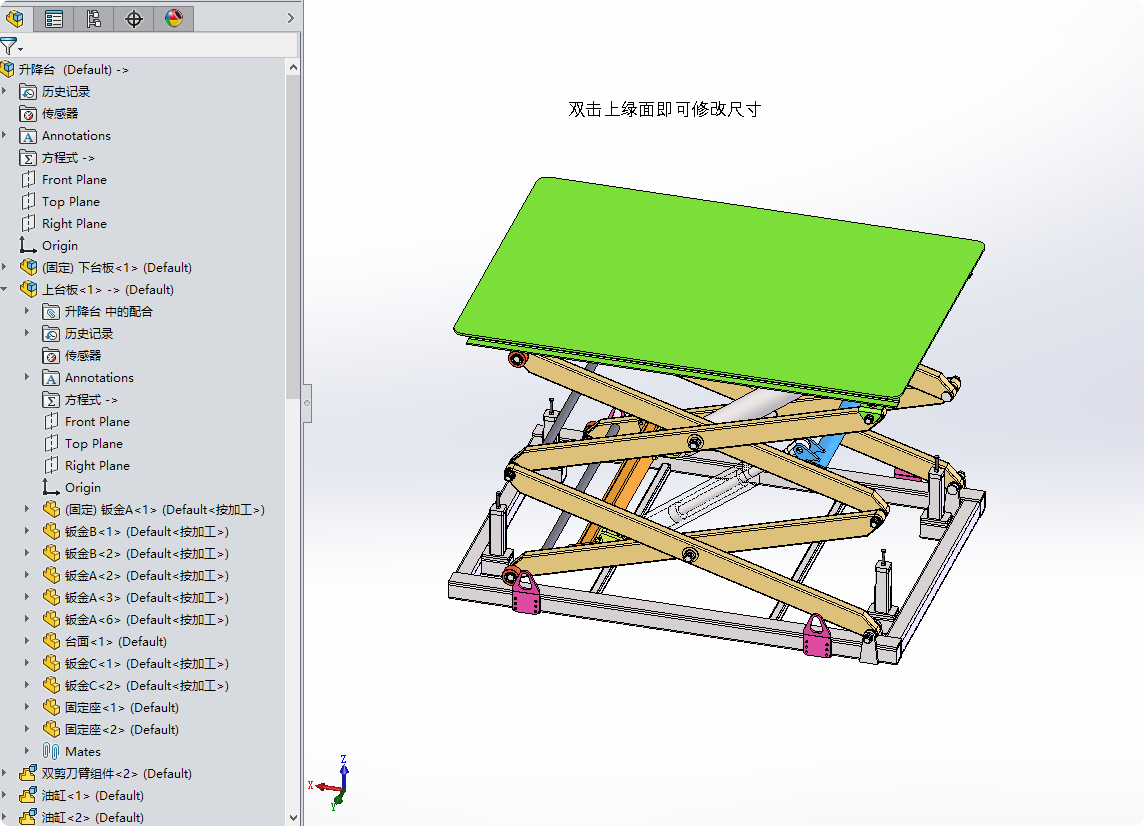The width and height of the screenshot is (1144, 826).
Task: Click the 固定座<1> part icon
Action: (x=51, y=707)
